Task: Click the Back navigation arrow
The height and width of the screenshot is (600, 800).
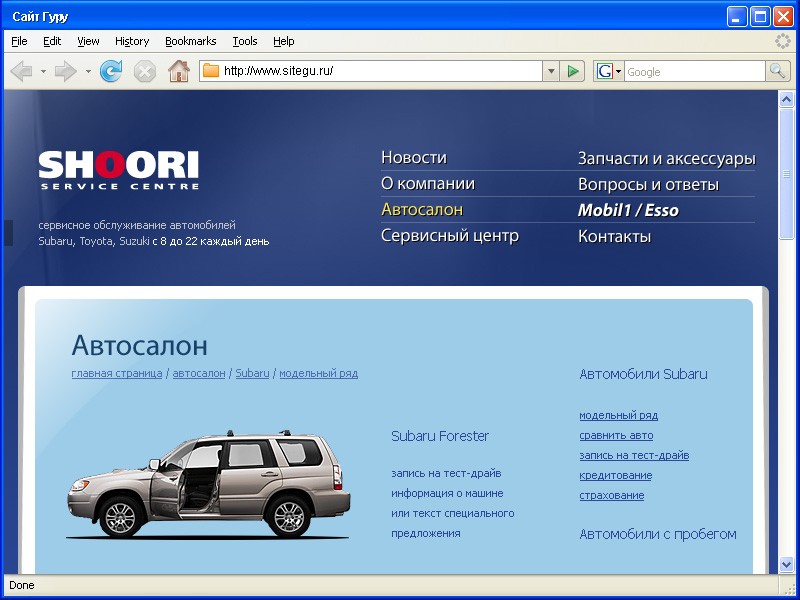Action: pos(21,71)
